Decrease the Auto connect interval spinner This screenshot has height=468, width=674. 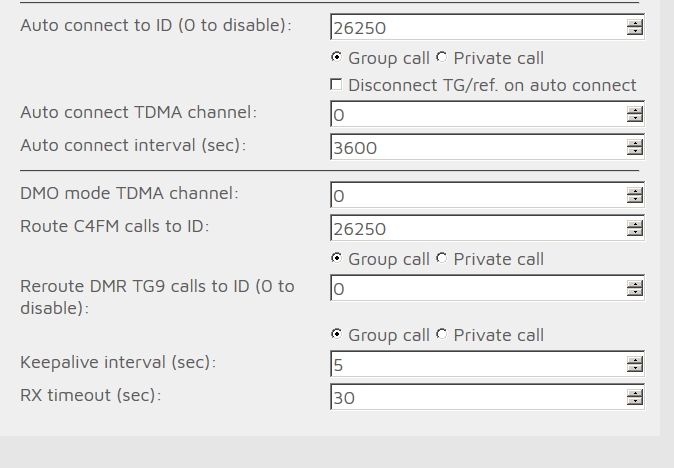[x=634, y=150]
